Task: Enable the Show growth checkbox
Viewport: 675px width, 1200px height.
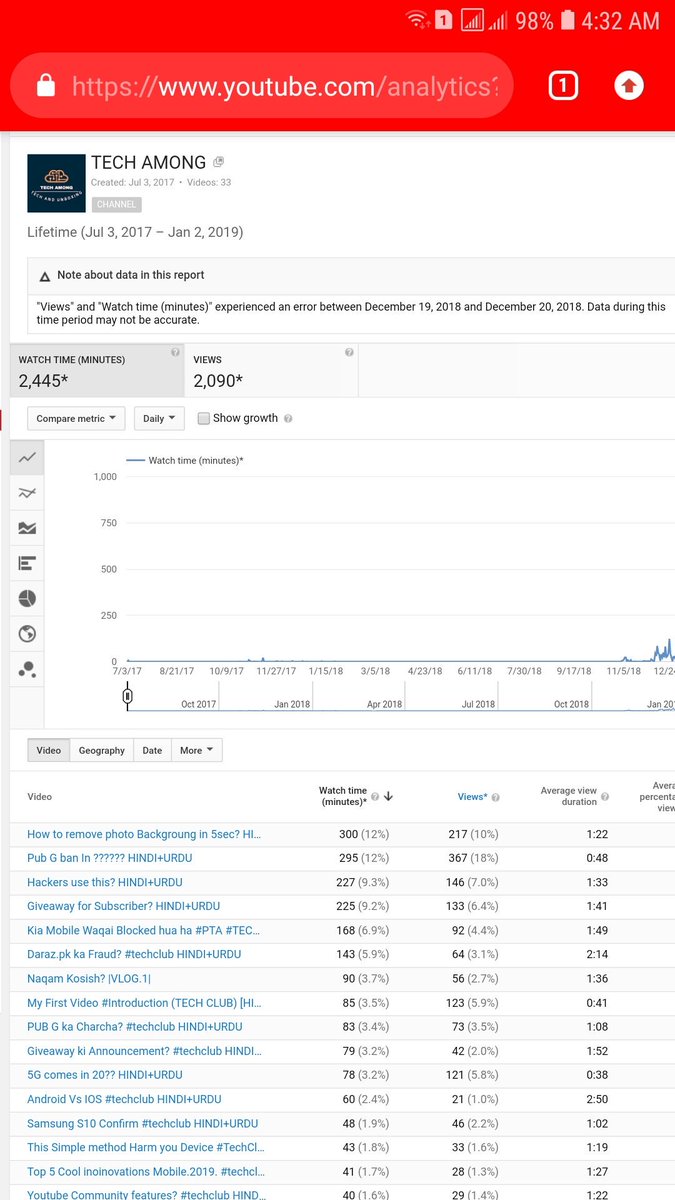Action: (204, 418)
